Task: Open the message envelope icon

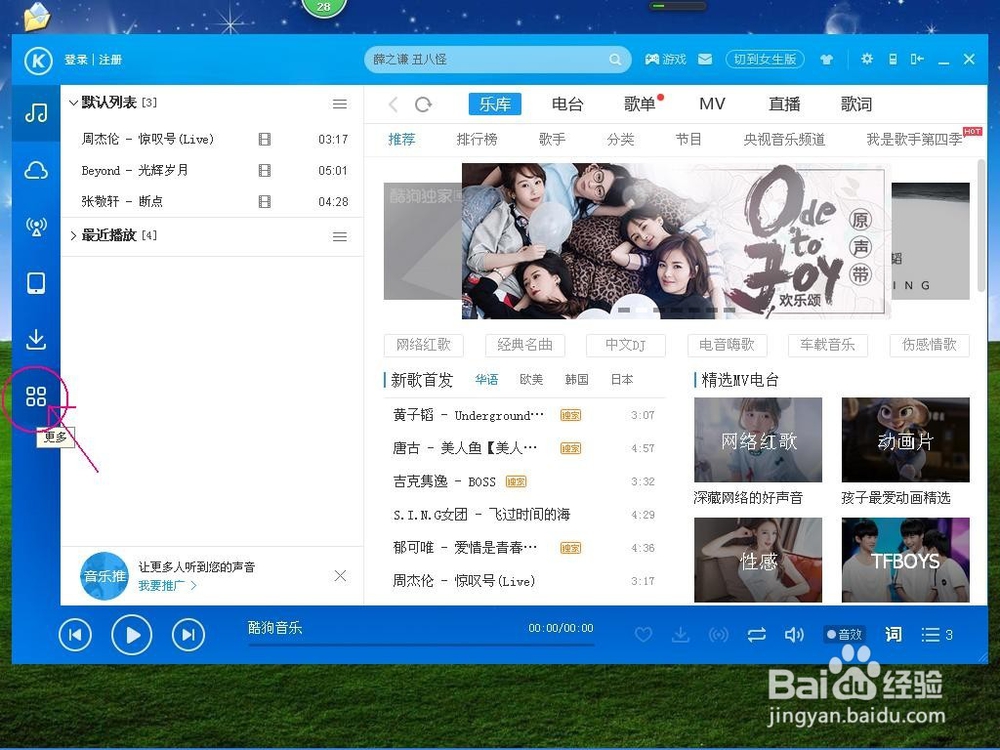Action: point(705,59)
